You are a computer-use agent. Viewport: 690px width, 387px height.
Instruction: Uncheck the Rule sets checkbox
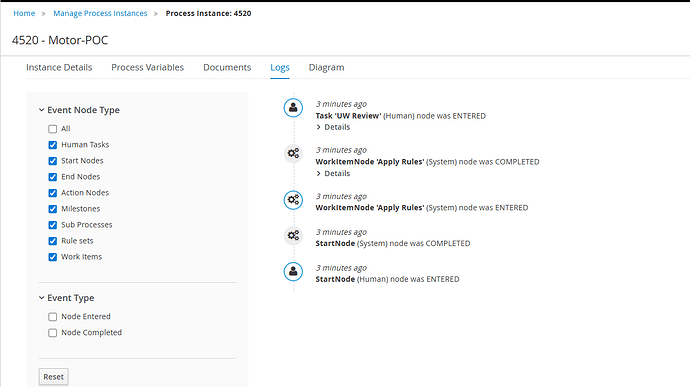click(x=53, y=241)
